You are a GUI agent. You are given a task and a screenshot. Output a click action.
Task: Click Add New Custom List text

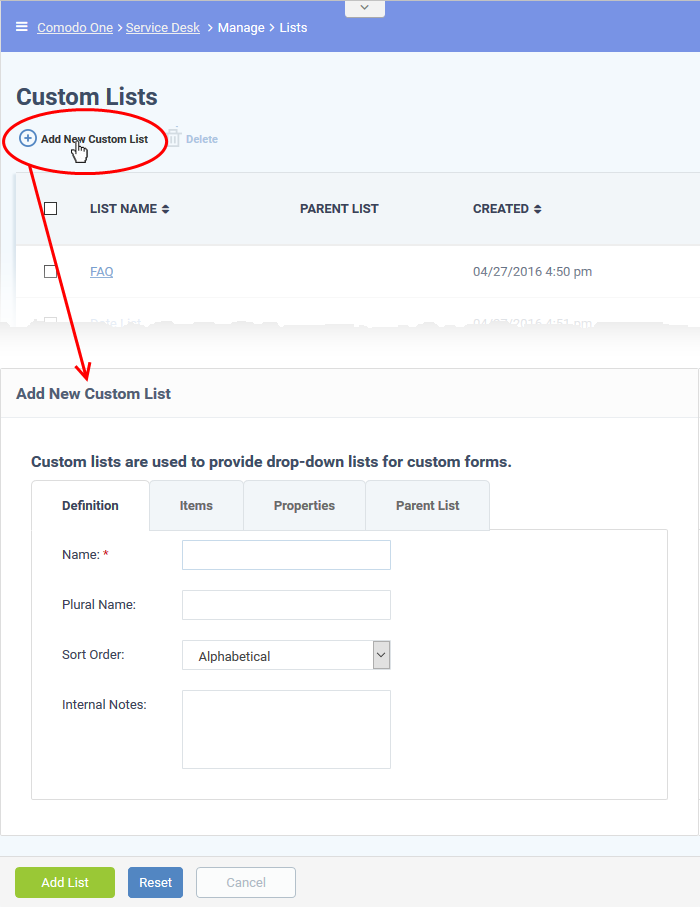click(94, 139)
